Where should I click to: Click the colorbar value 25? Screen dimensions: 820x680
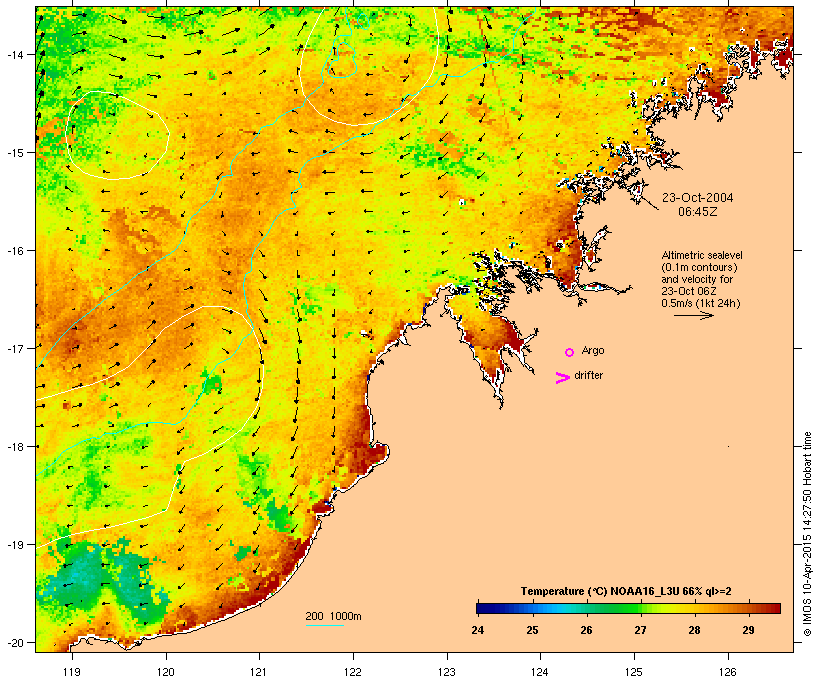tap(532, 630)
